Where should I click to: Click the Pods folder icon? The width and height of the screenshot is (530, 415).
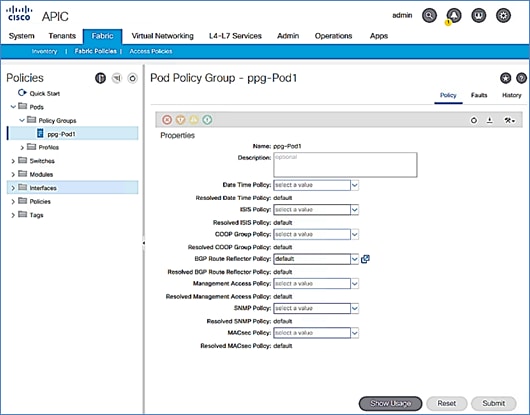tap(23, 106)
